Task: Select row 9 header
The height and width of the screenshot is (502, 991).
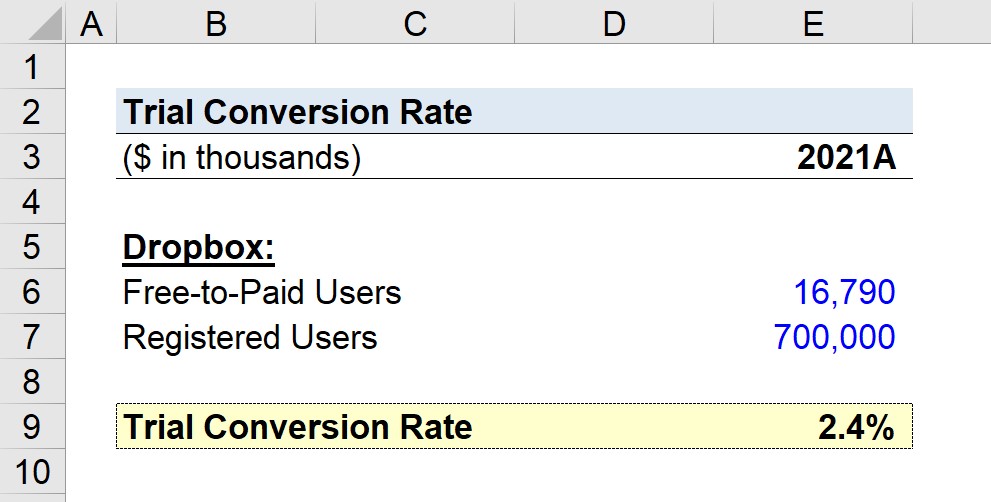Action: (x=32, y=425)
